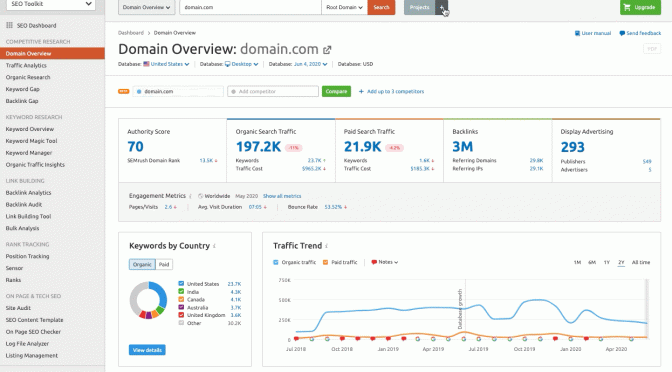
Task: Open the United States database dropdown
Action: (170, 64)
